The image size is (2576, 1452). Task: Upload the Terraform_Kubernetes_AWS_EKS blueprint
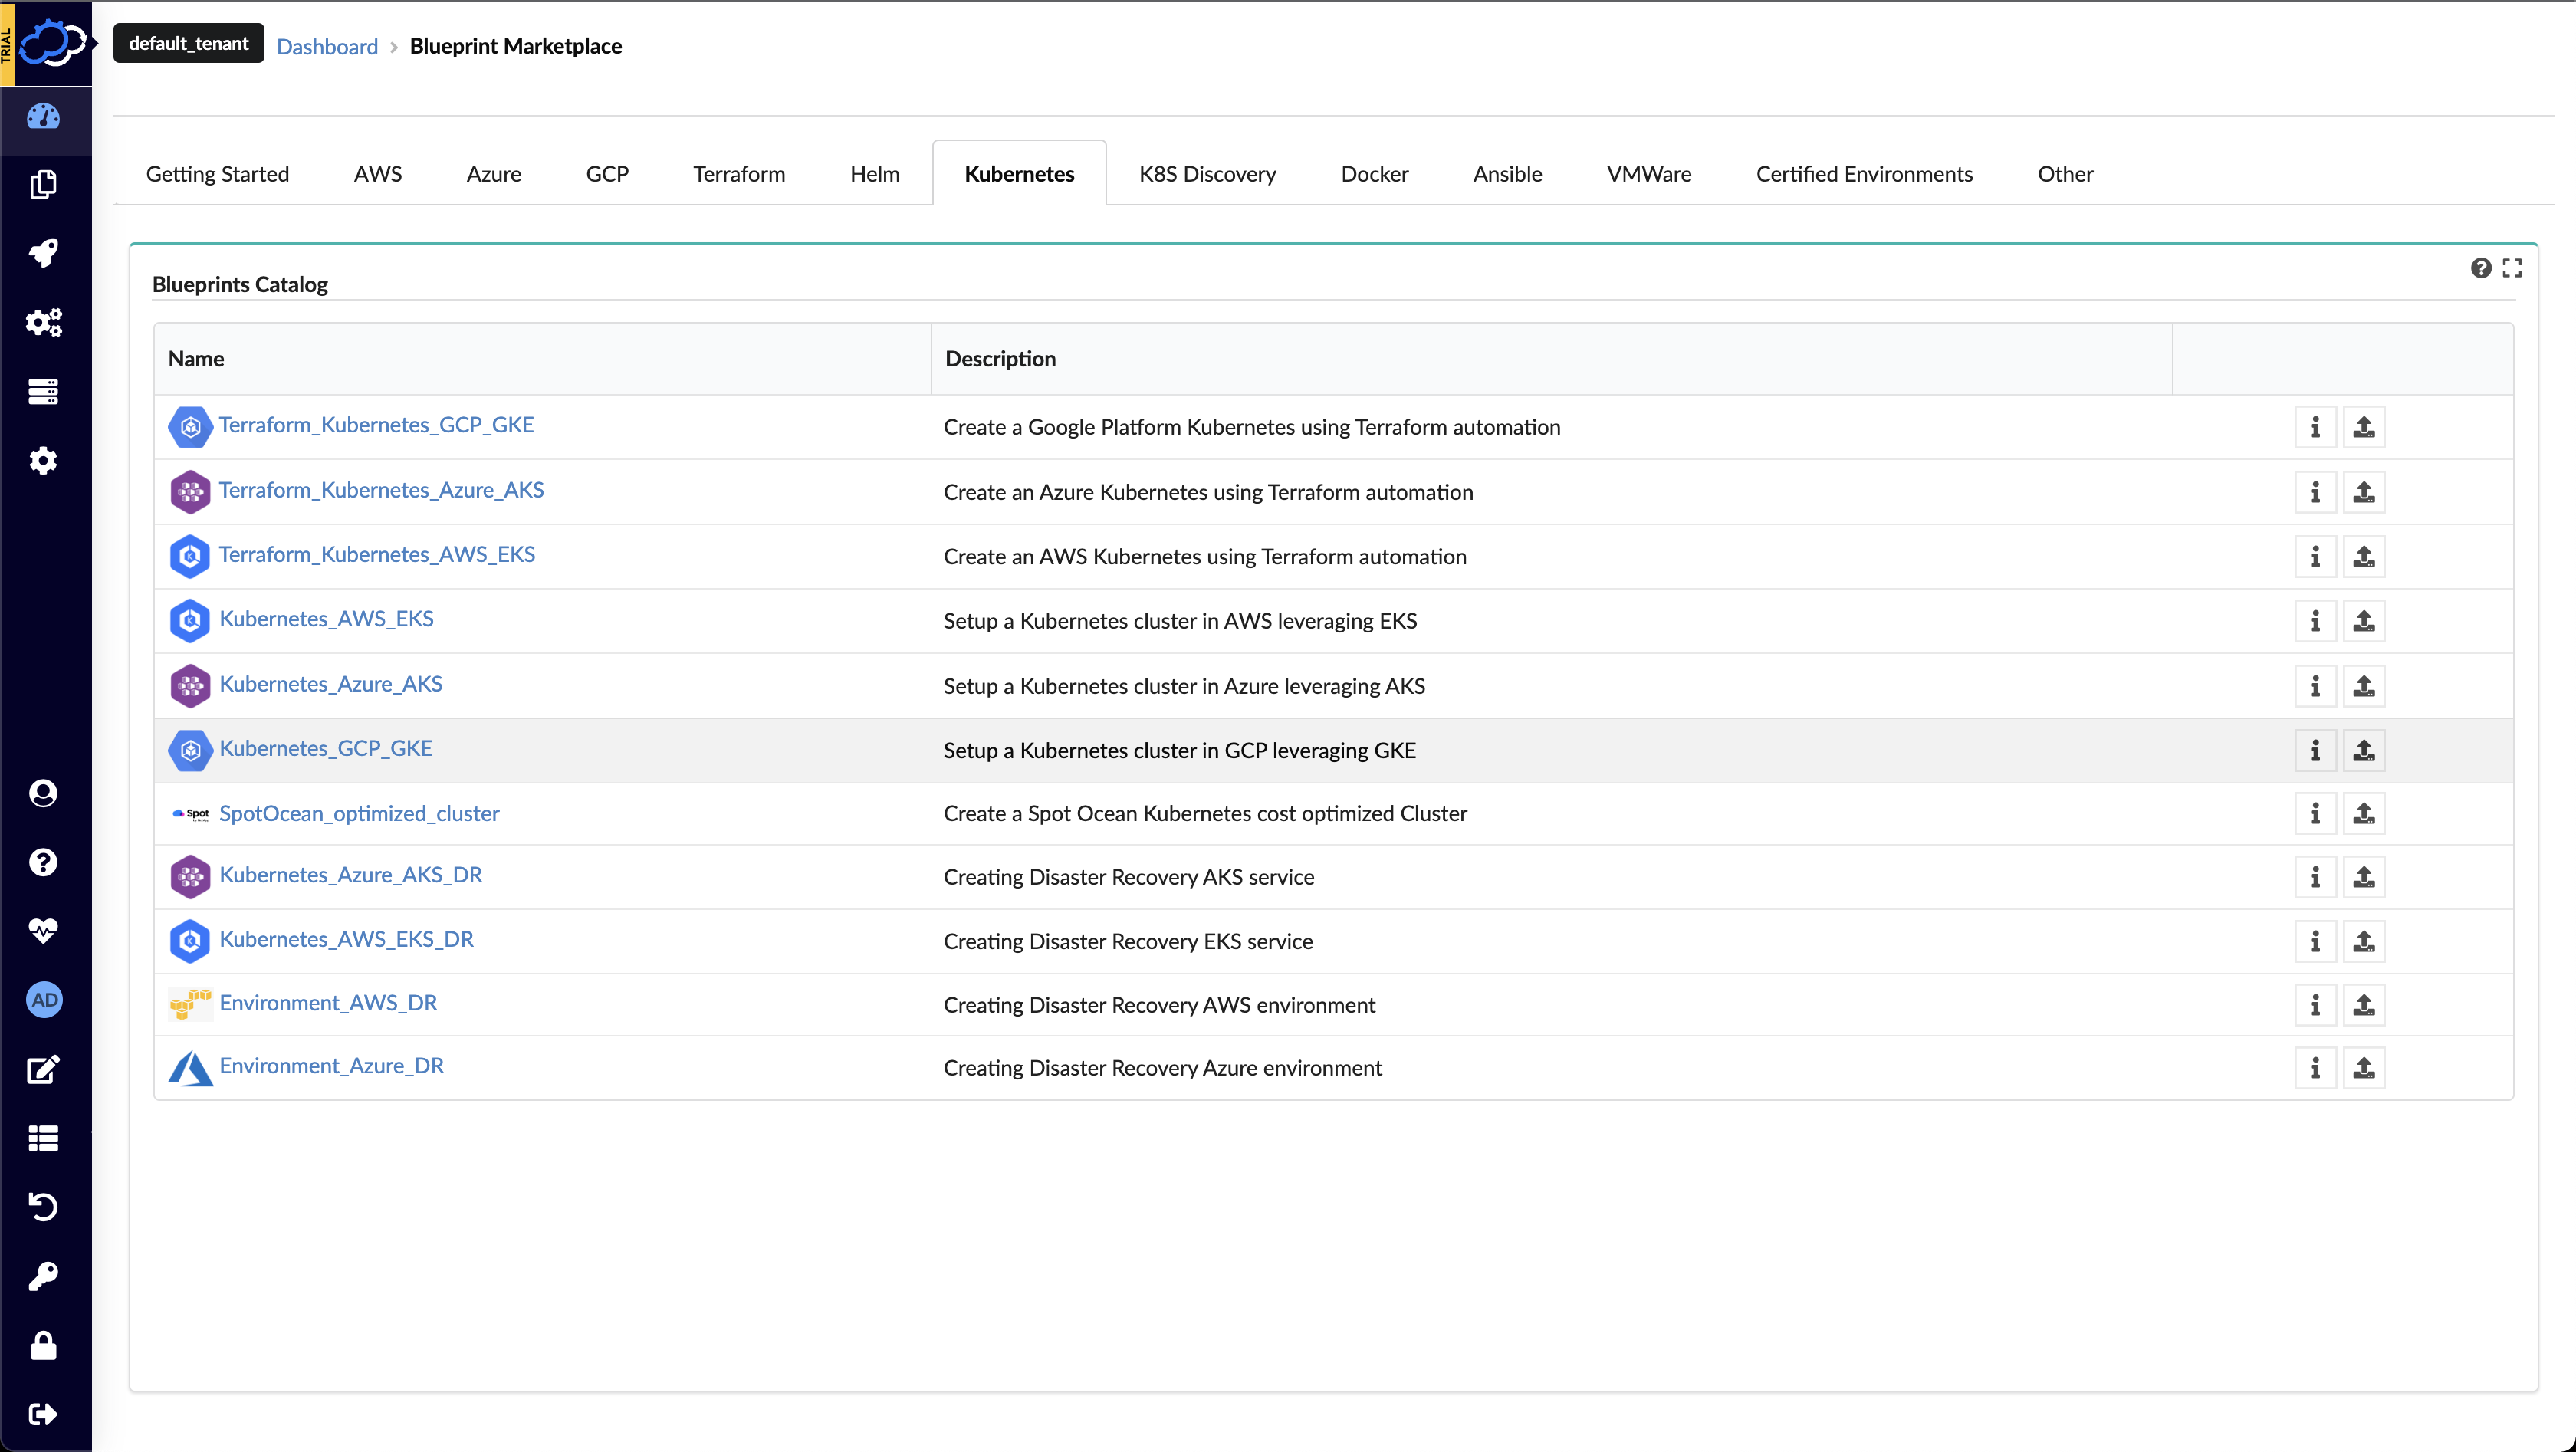(x=2364, y=557)
